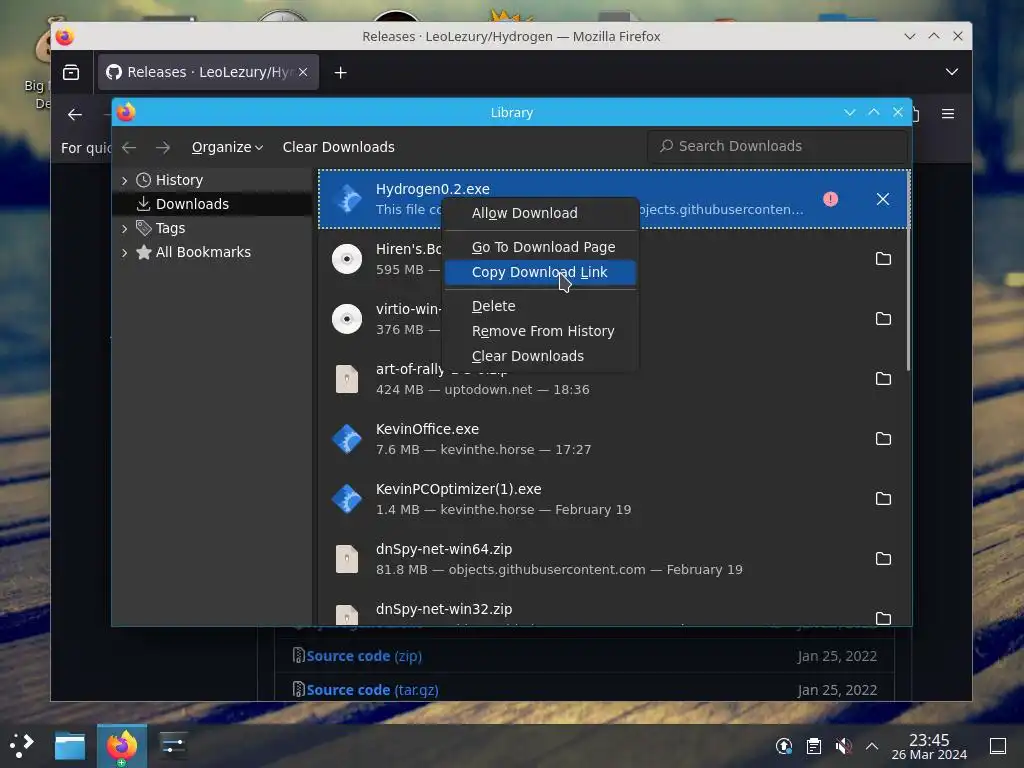Open folder for art-of-rally zip download
The height and width of the screenshot is (768, 1024).
pos(883,379)
